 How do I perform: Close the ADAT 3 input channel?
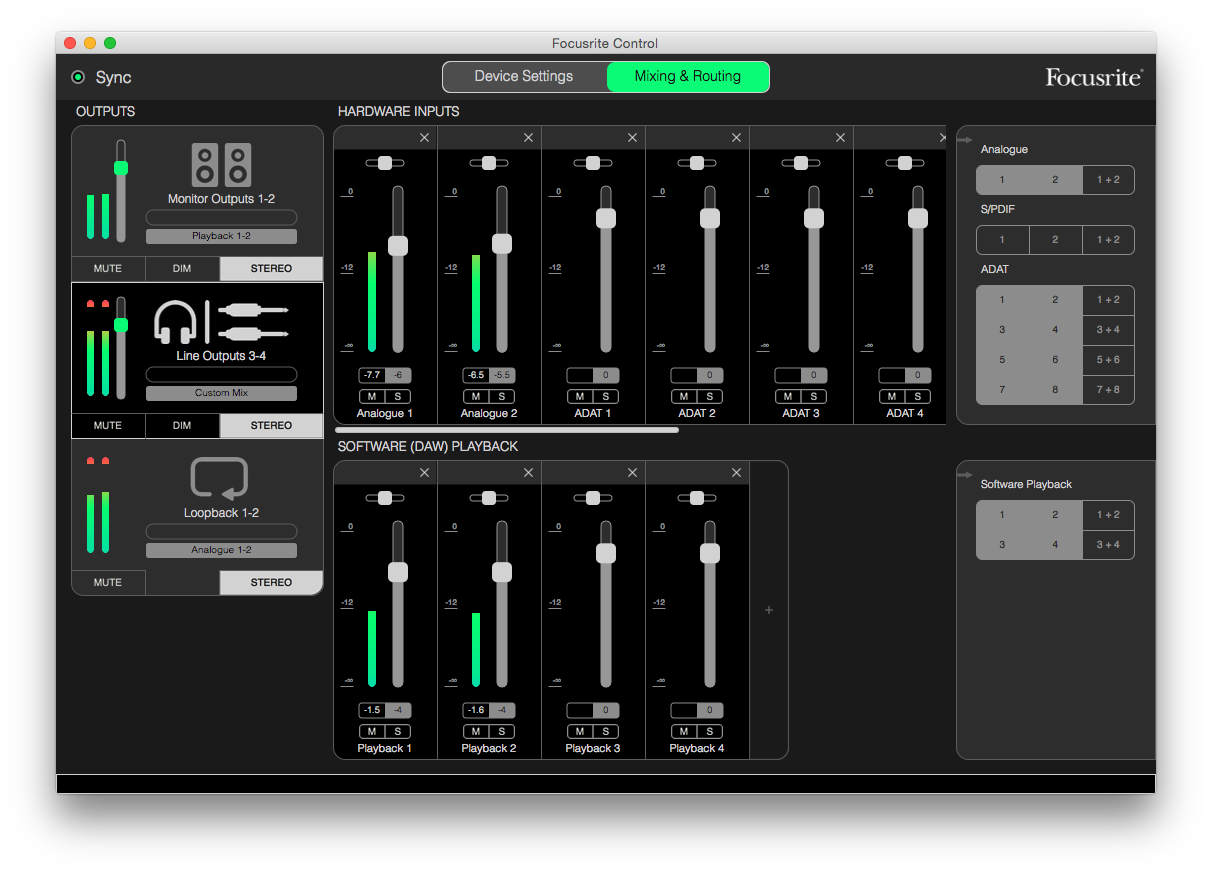click(840, 137)
